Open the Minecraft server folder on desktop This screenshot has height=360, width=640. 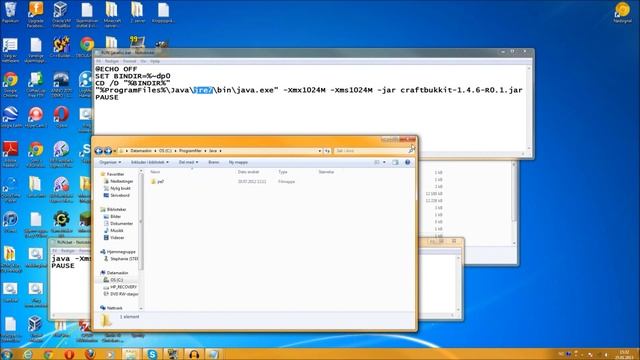pos(112,13)
